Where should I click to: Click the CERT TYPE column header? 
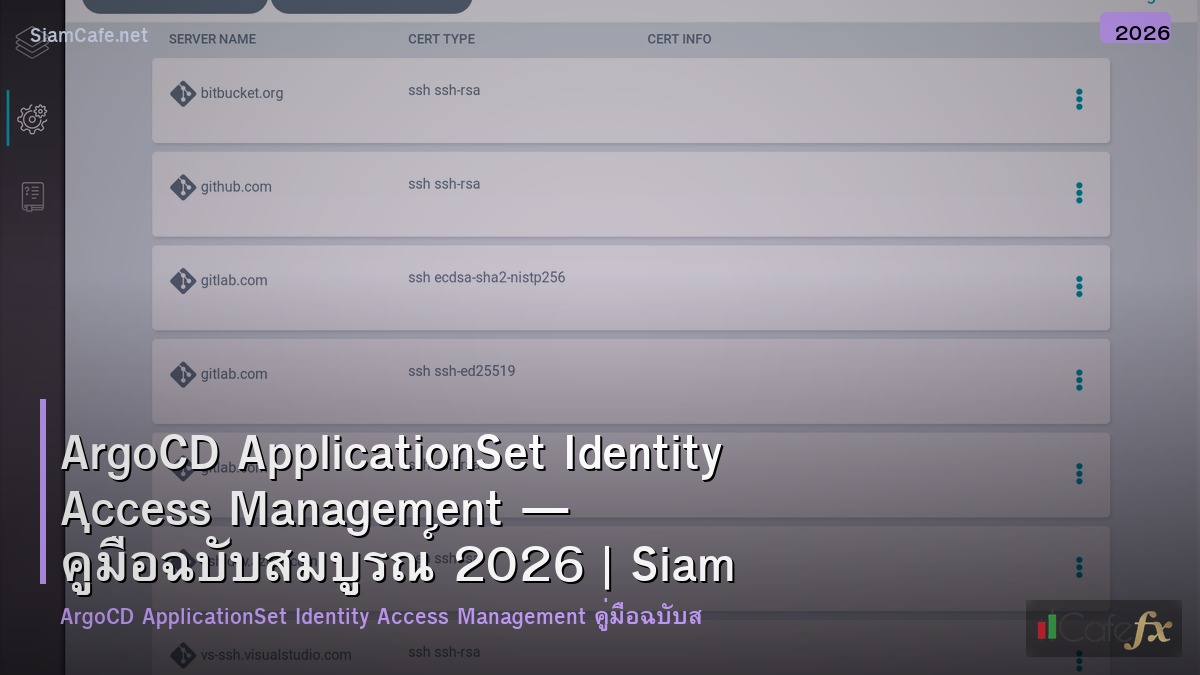(441, 39)
